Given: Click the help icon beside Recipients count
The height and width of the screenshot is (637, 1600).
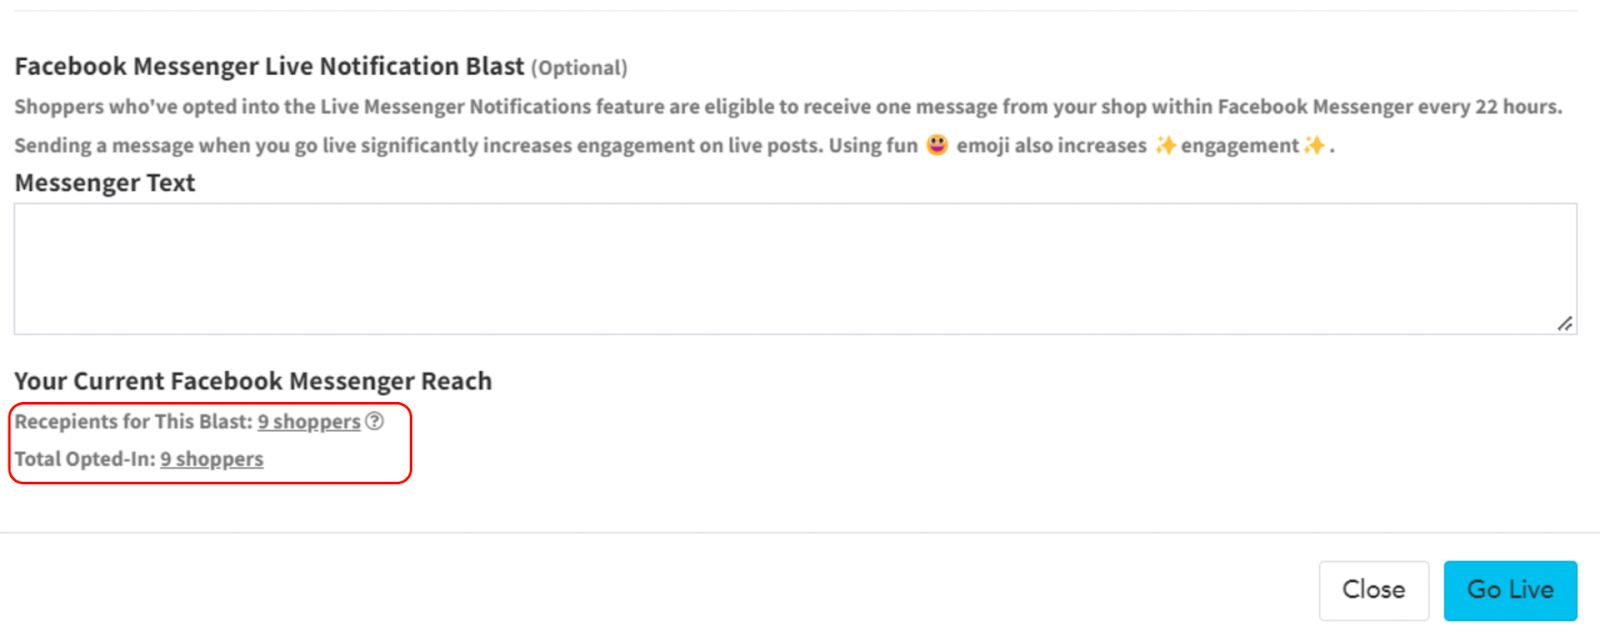Looking at the screenshot, I should 375,421.
